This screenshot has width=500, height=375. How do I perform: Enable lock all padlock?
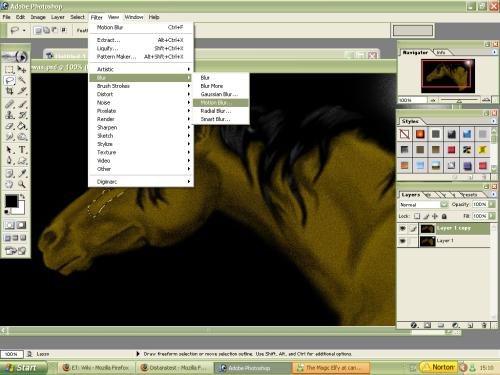444,216
